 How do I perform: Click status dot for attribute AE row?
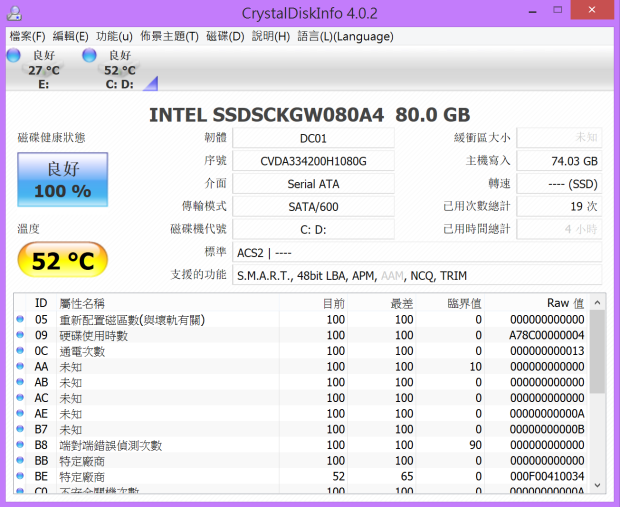pos(20,413)
